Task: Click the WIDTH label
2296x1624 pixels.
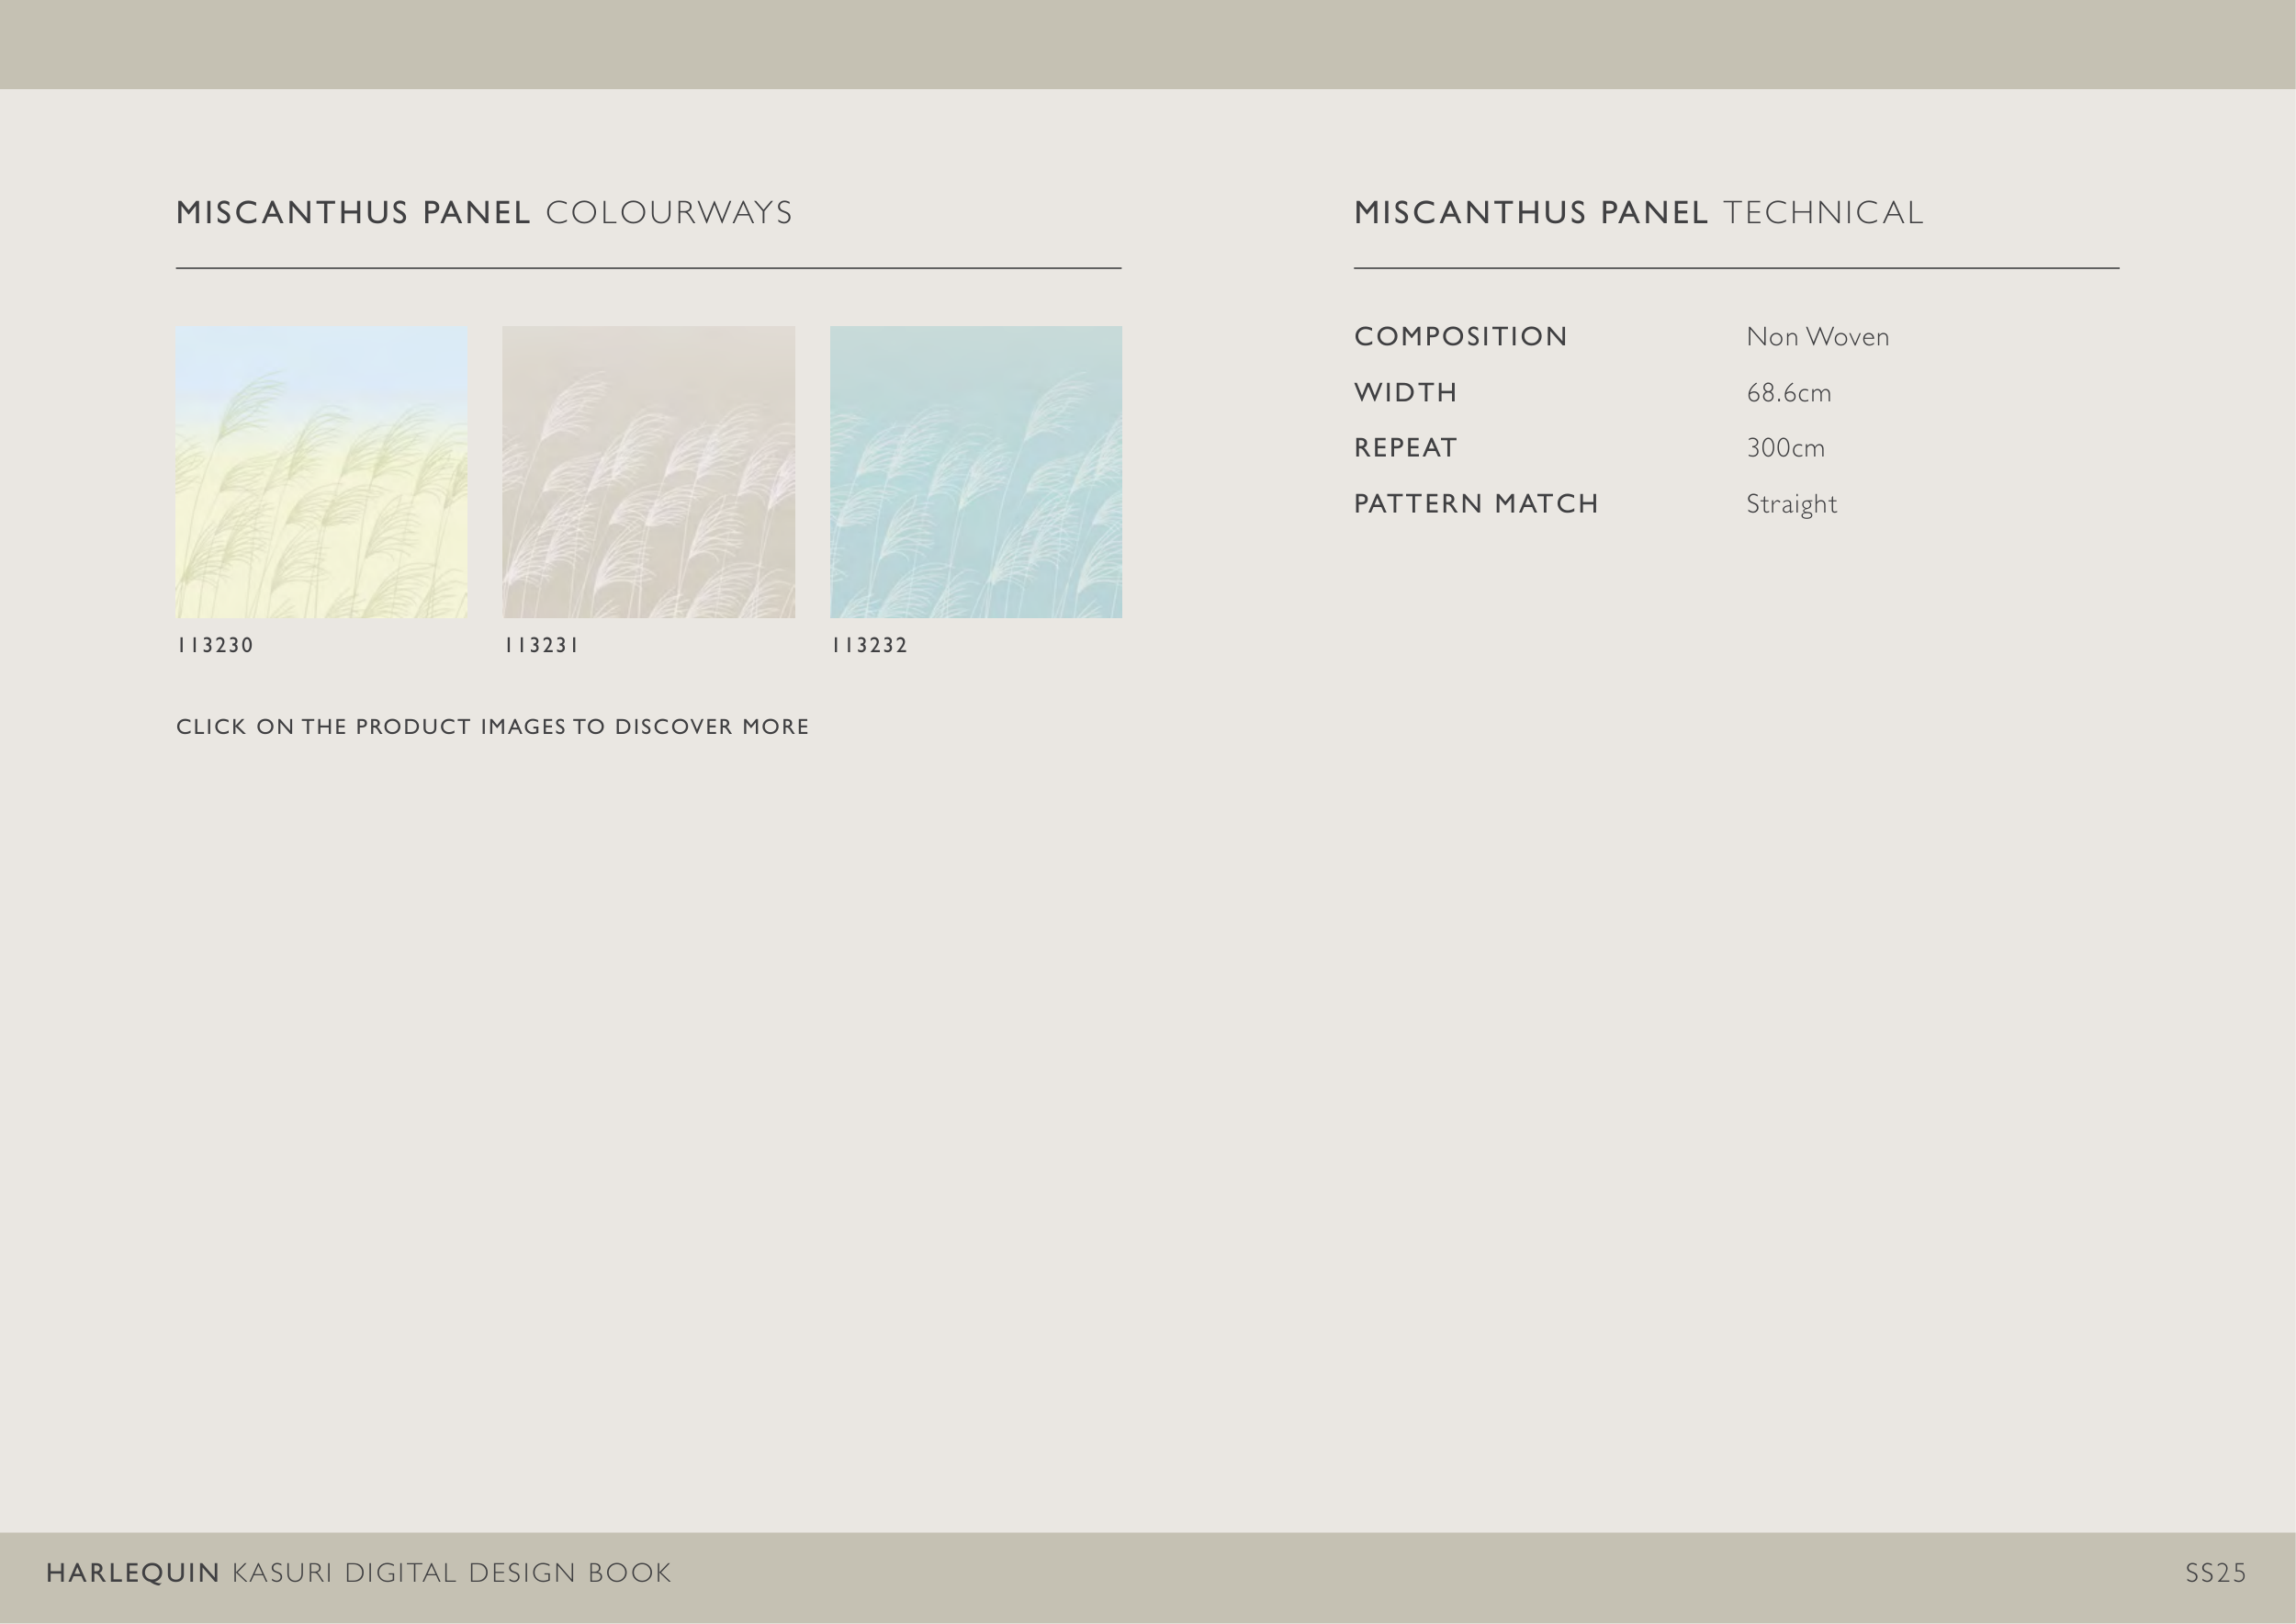Action: click(x=1405, y=393)
